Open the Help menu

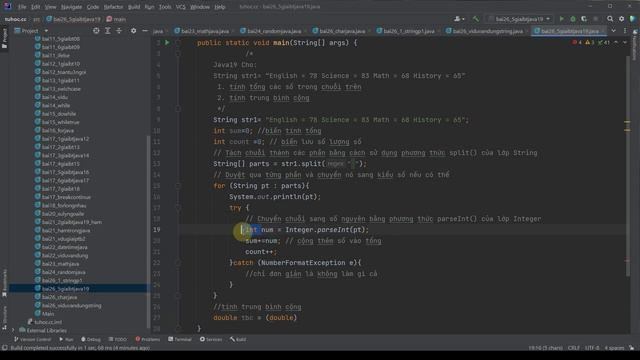220,7
